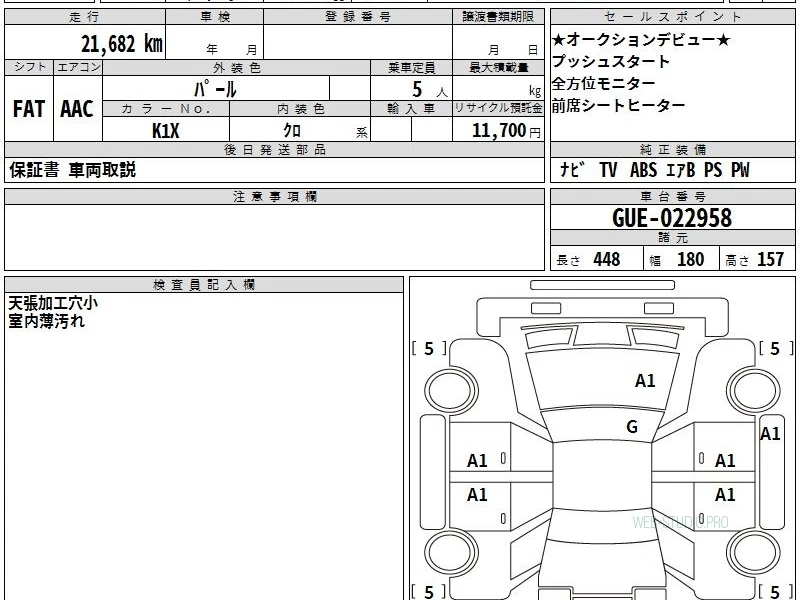
Task: Click the カラーNo. header
Action: [x=166, y=109]
